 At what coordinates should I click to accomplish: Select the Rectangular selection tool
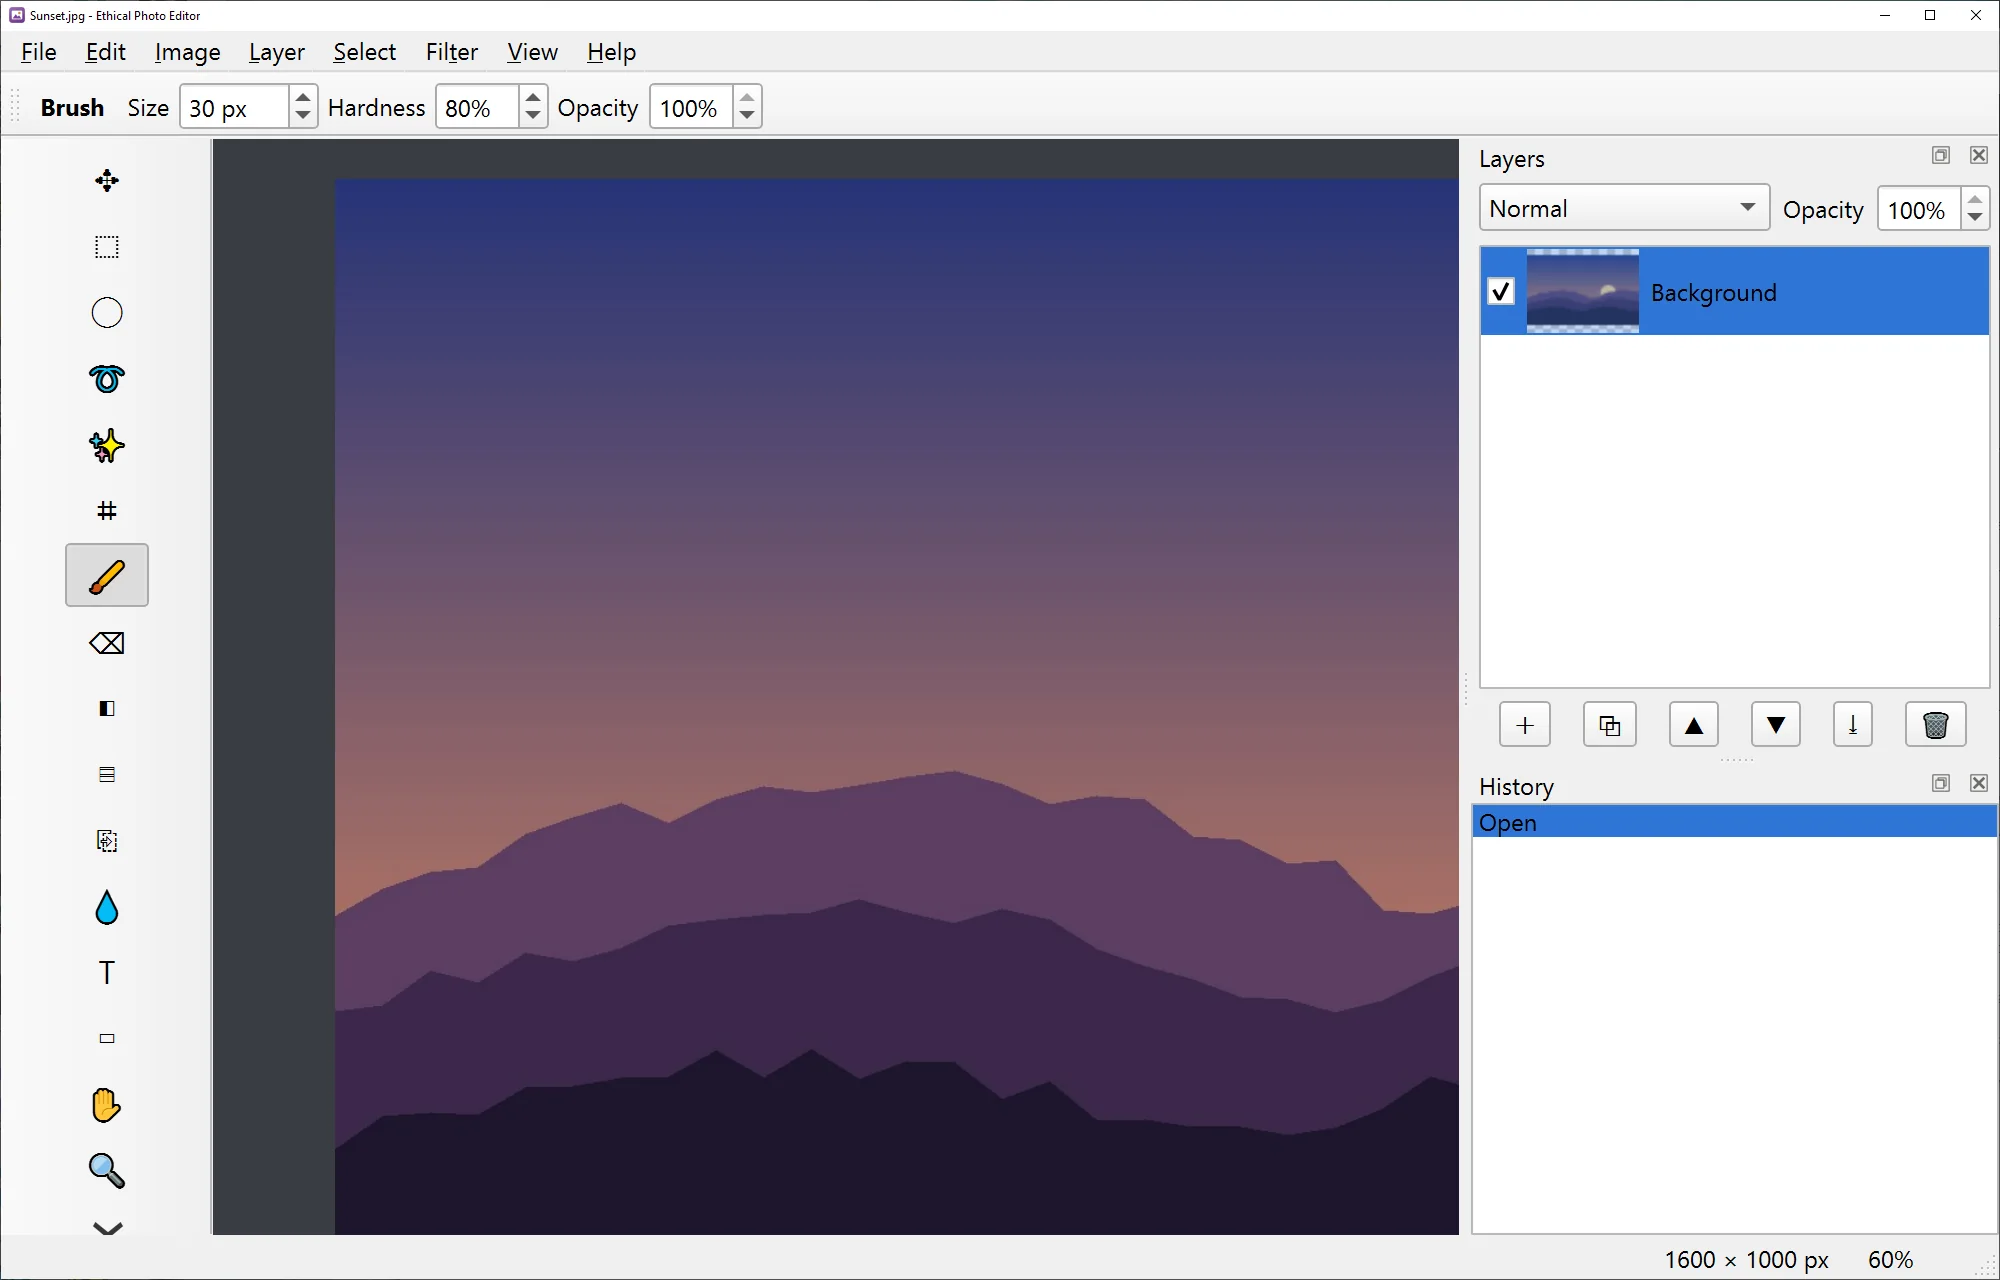pyautogui.click(x=107, y=247)
